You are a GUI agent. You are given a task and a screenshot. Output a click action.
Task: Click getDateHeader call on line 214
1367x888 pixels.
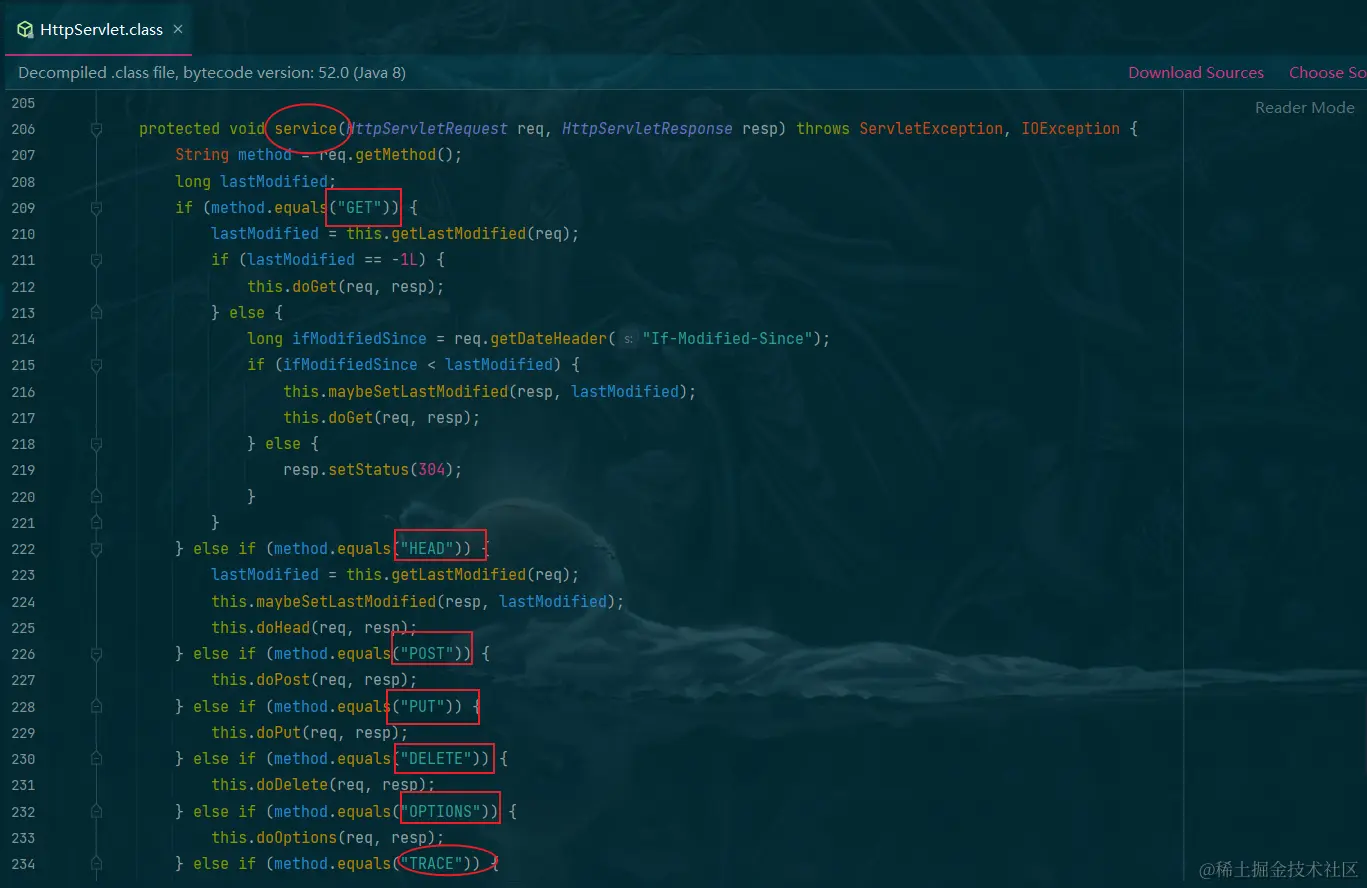(548, 339)
